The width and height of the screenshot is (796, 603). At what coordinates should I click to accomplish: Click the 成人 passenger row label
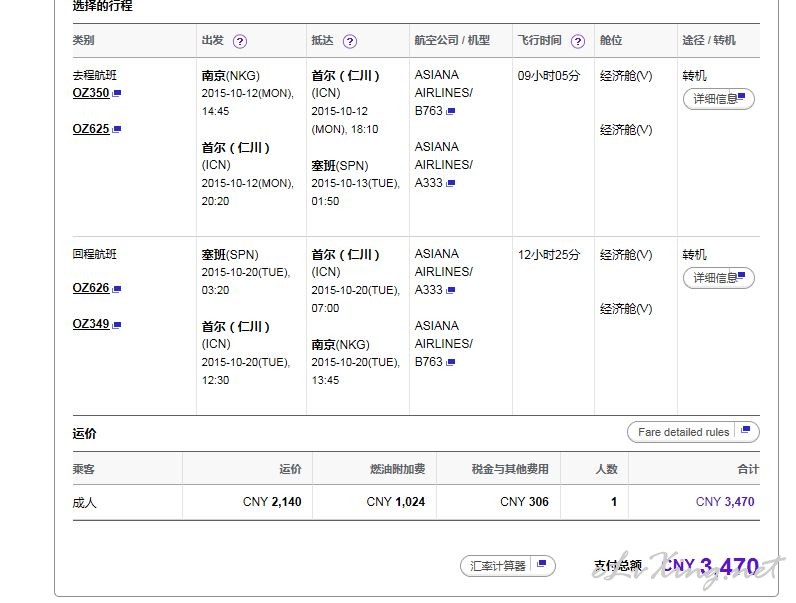tap(84, 502)
